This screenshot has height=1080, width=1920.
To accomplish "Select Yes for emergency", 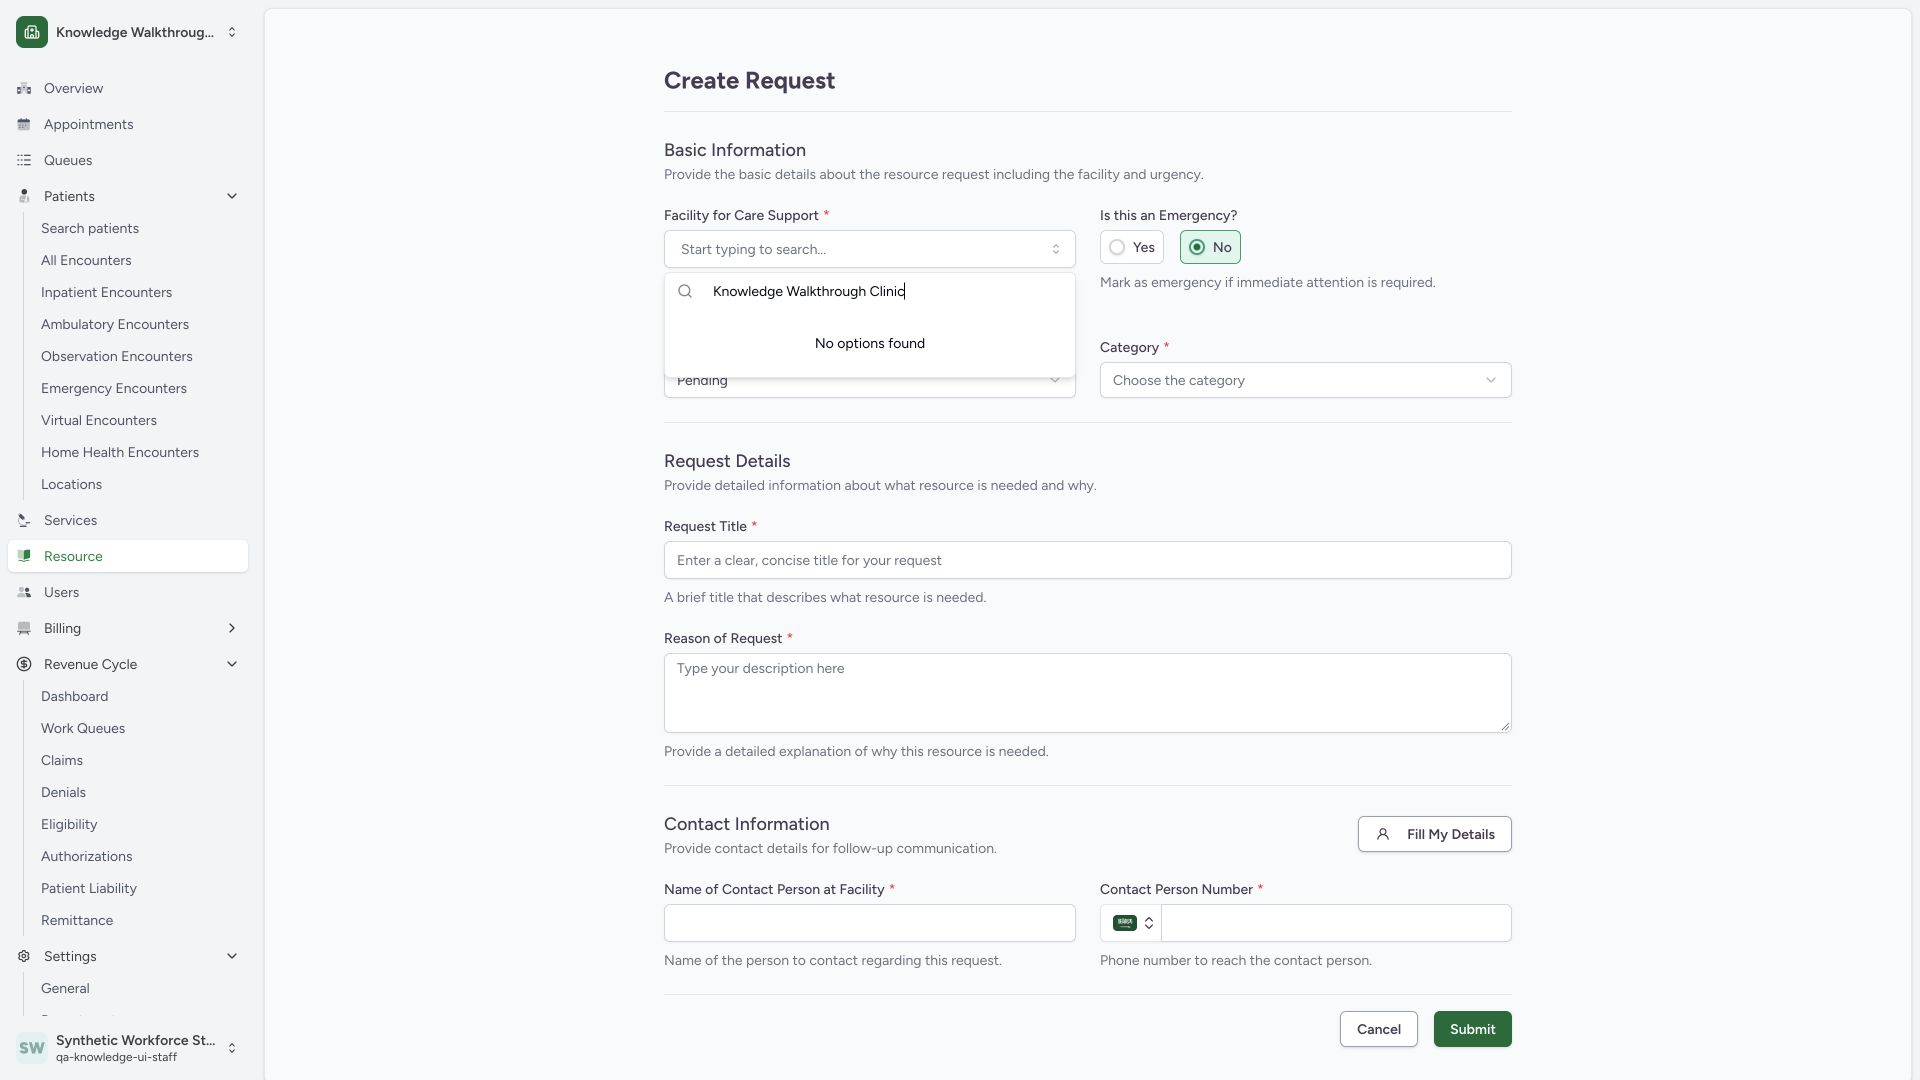I will (x=1132, y=247).
